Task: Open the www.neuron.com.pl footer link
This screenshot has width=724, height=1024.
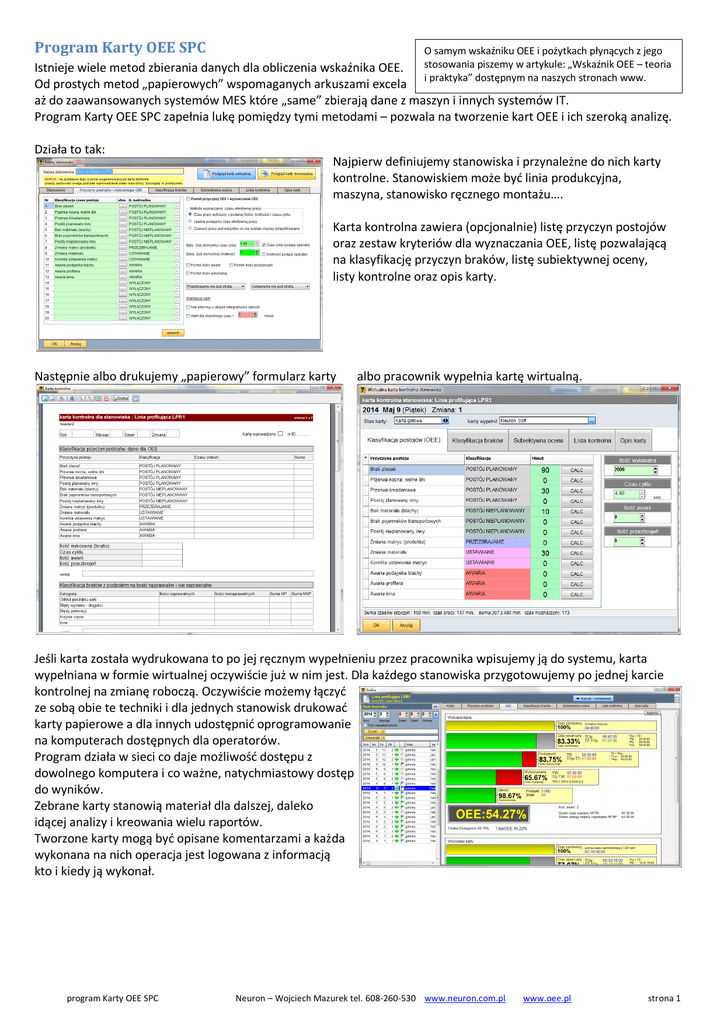Action: 464,998
